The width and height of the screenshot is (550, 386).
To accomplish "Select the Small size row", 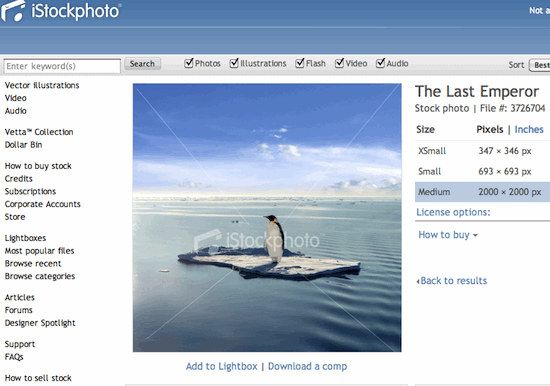I will point(482,171).
